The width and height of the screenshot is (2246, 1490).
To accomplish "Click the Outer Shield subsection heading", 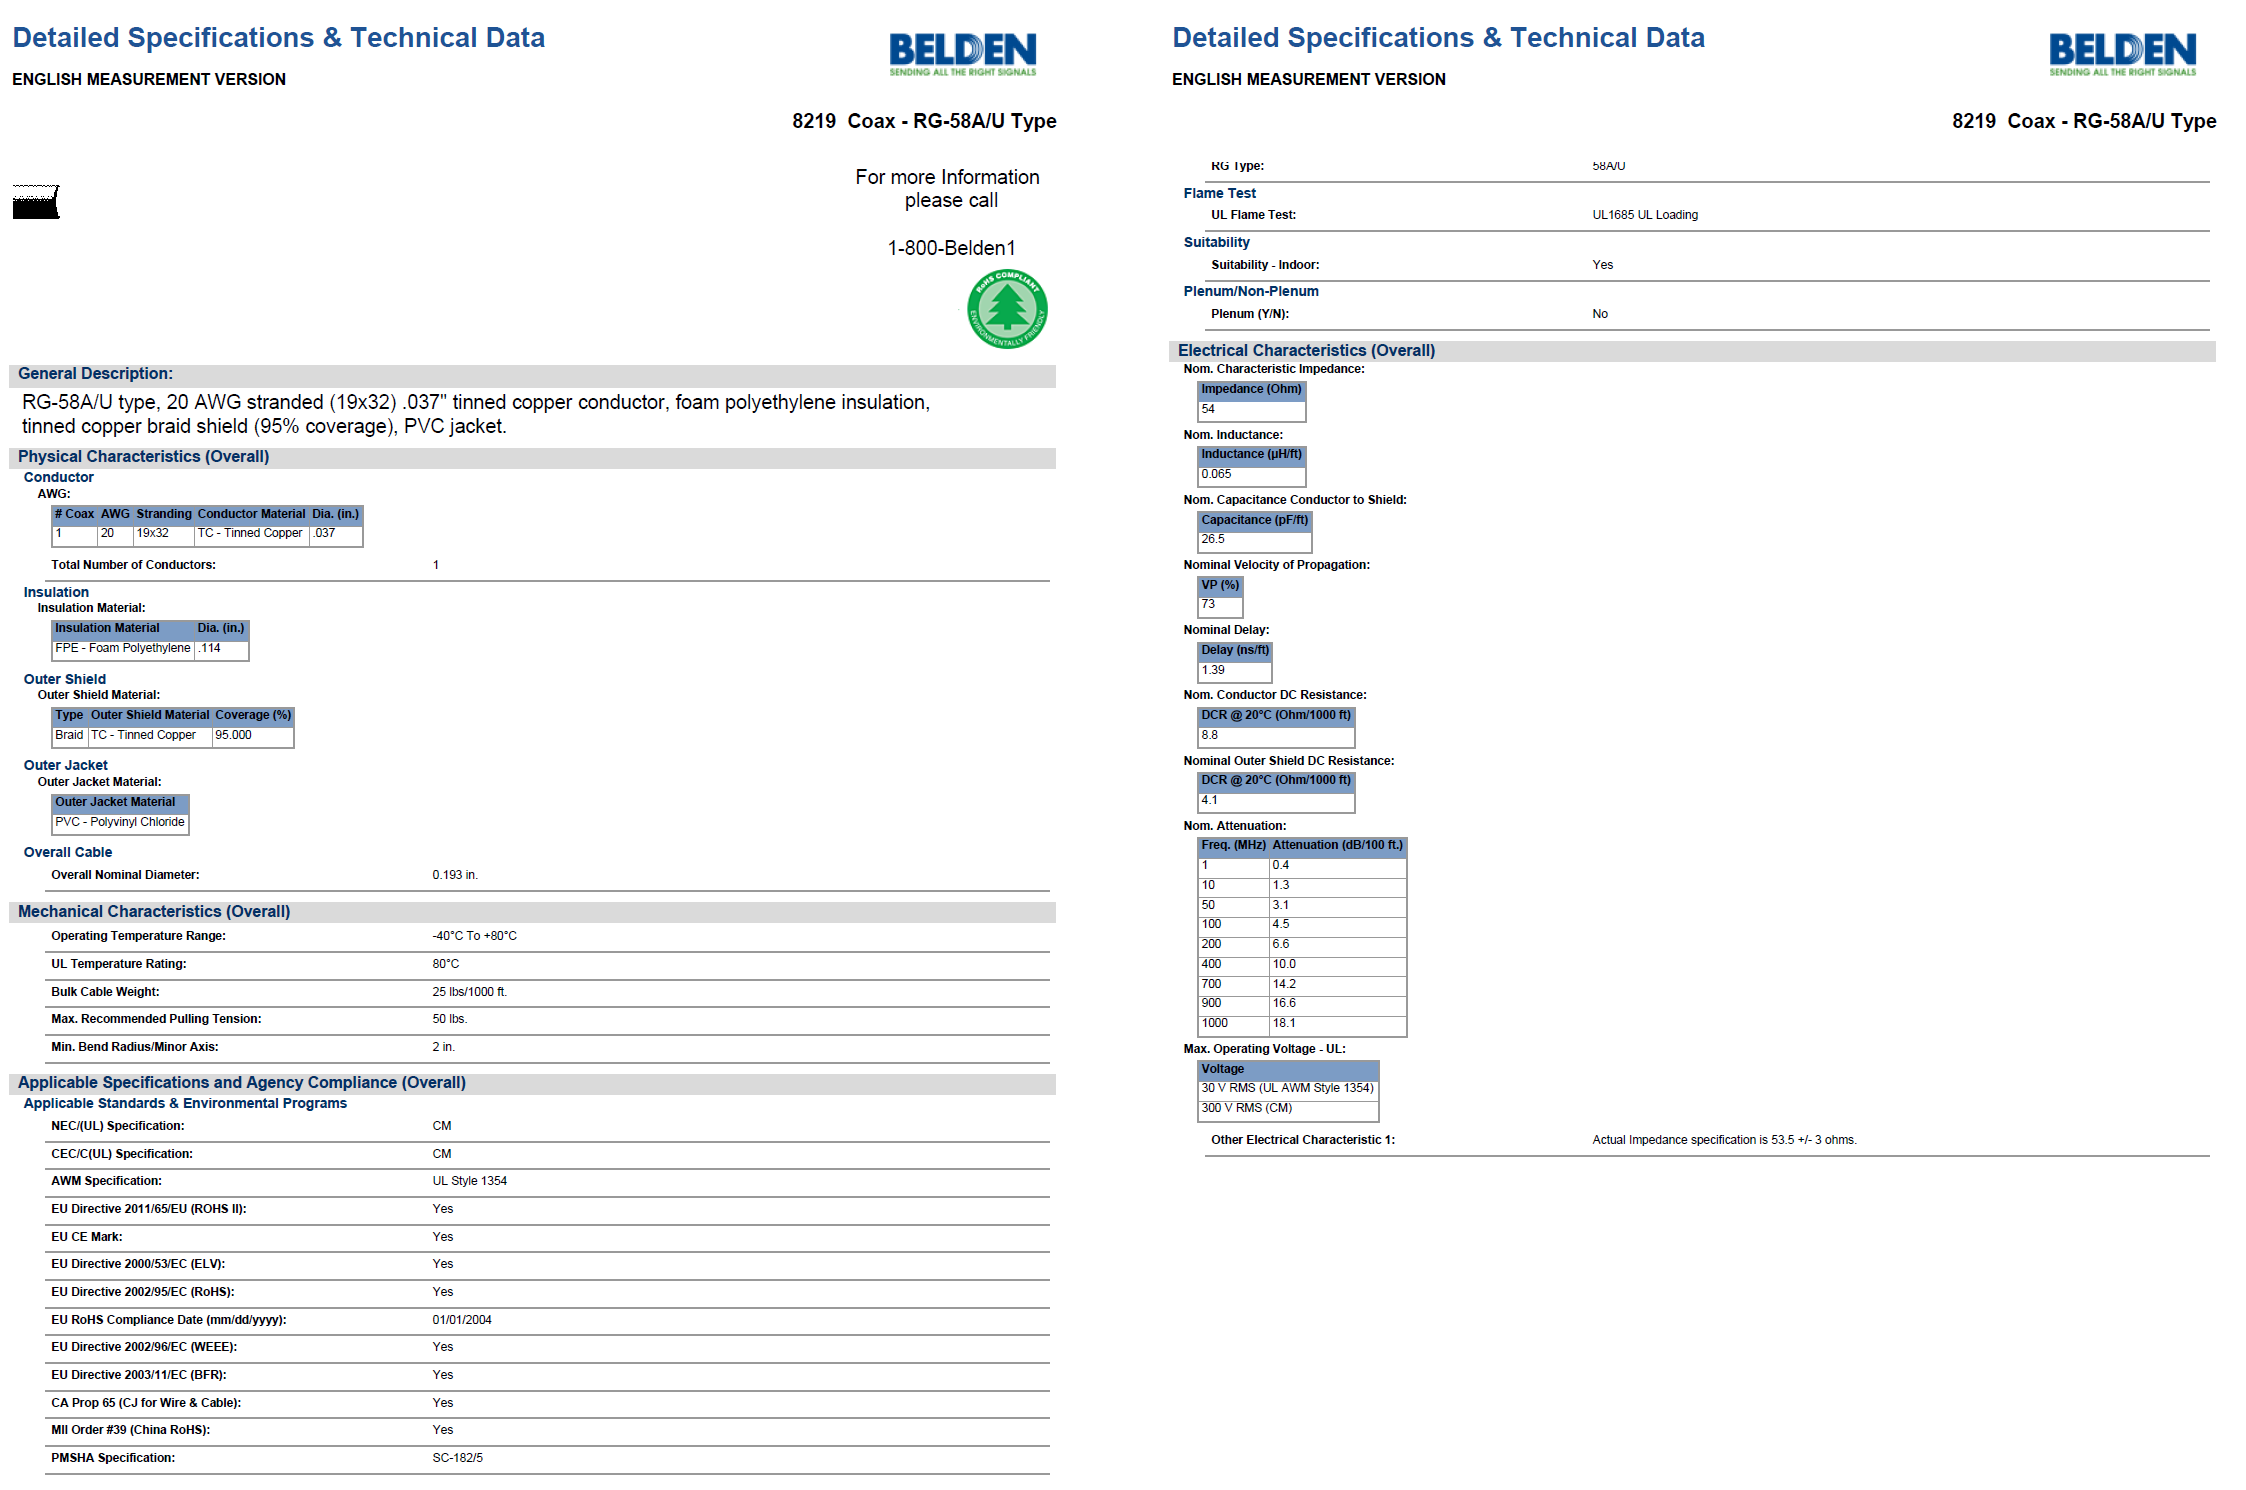I will click(65, 679).
